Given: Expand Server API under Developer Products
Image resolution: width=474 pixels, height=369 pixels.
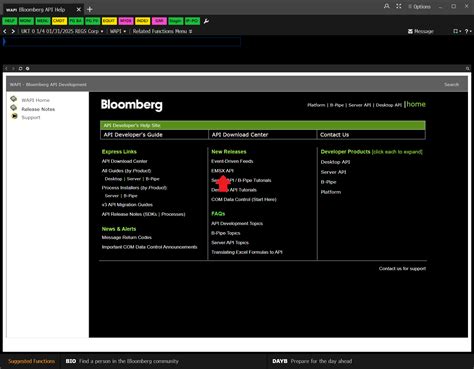Looking at the screenshot, I should coord(333,172).
